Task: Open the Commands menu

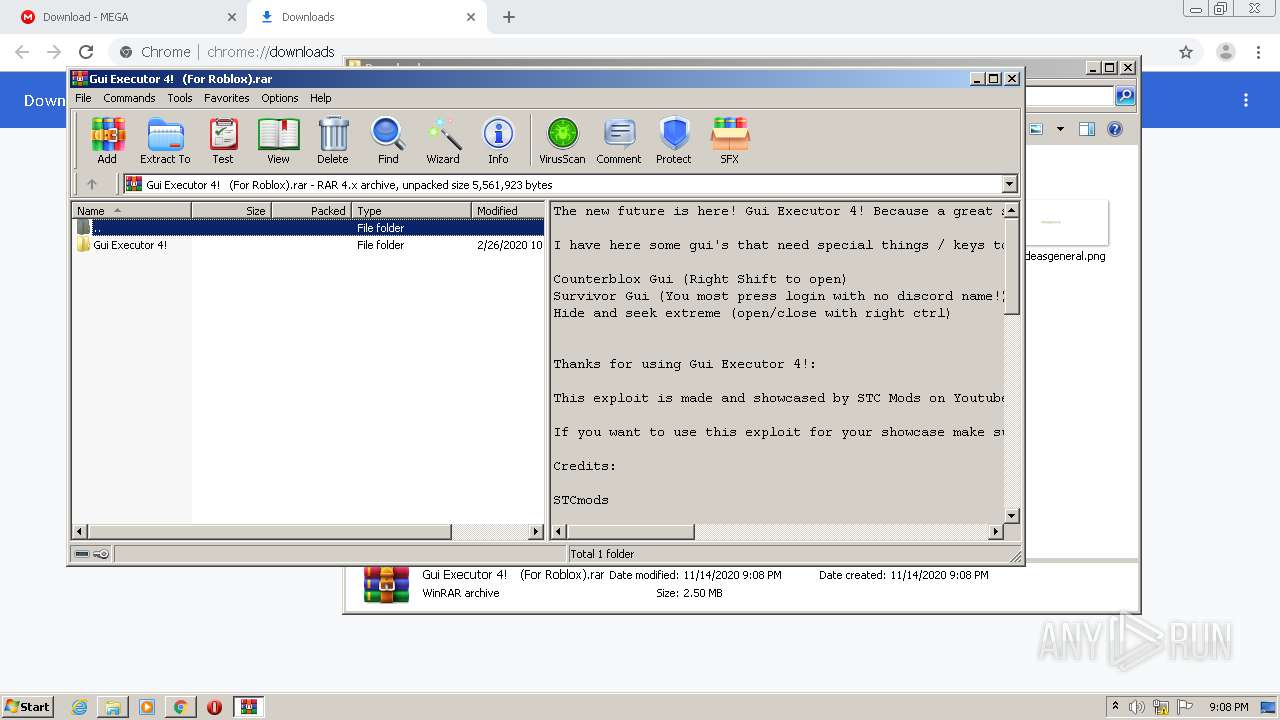Action: point(129,98)
